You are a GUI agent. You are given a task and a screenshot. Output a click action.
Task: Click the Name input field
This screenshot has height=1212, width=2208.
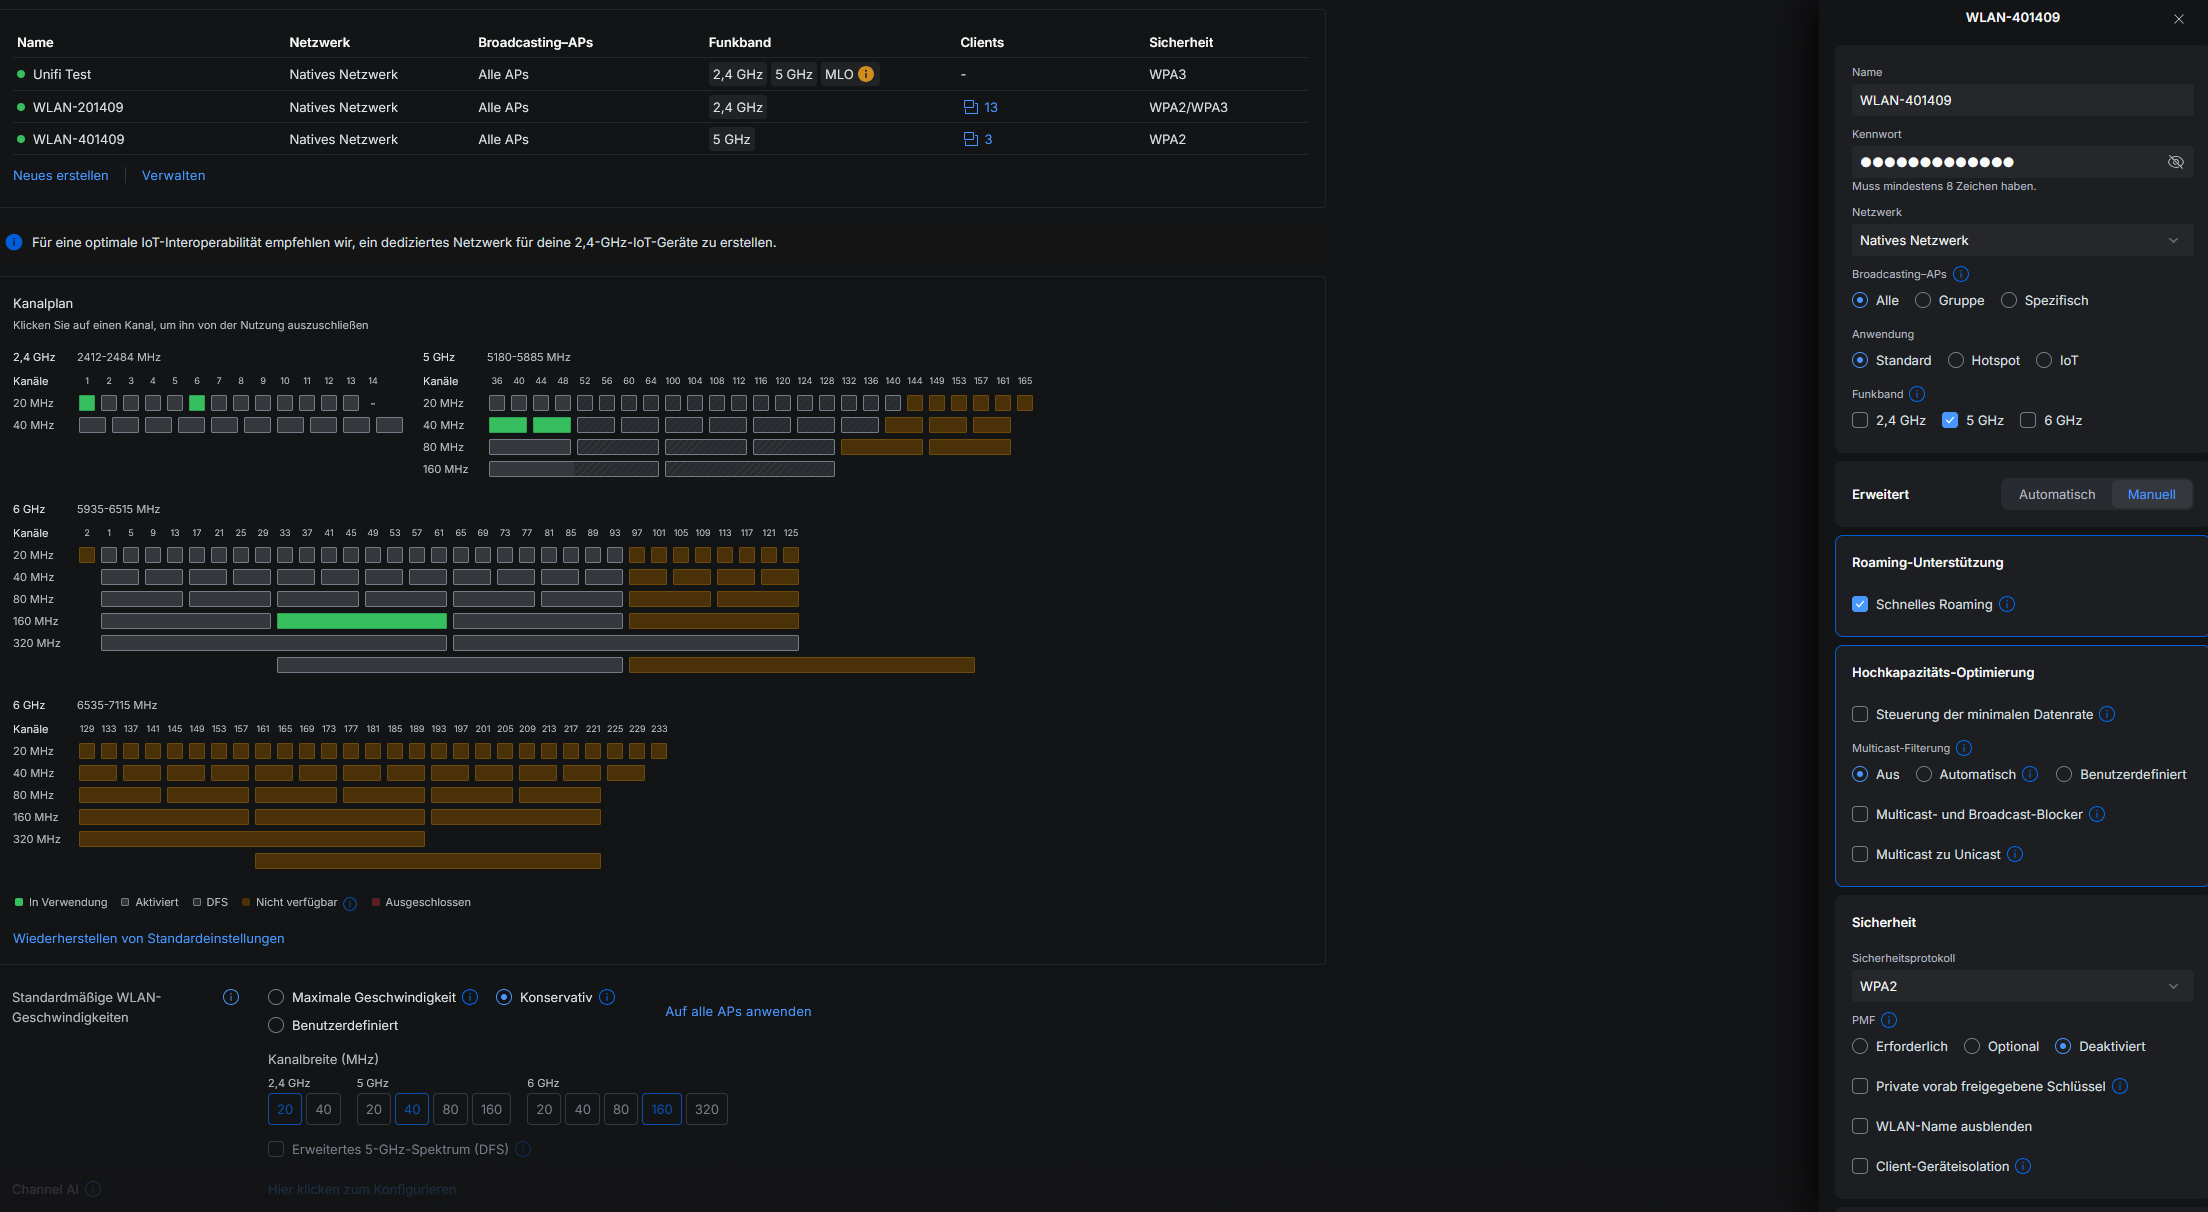pyautogui.click(x=2021, y=99)
